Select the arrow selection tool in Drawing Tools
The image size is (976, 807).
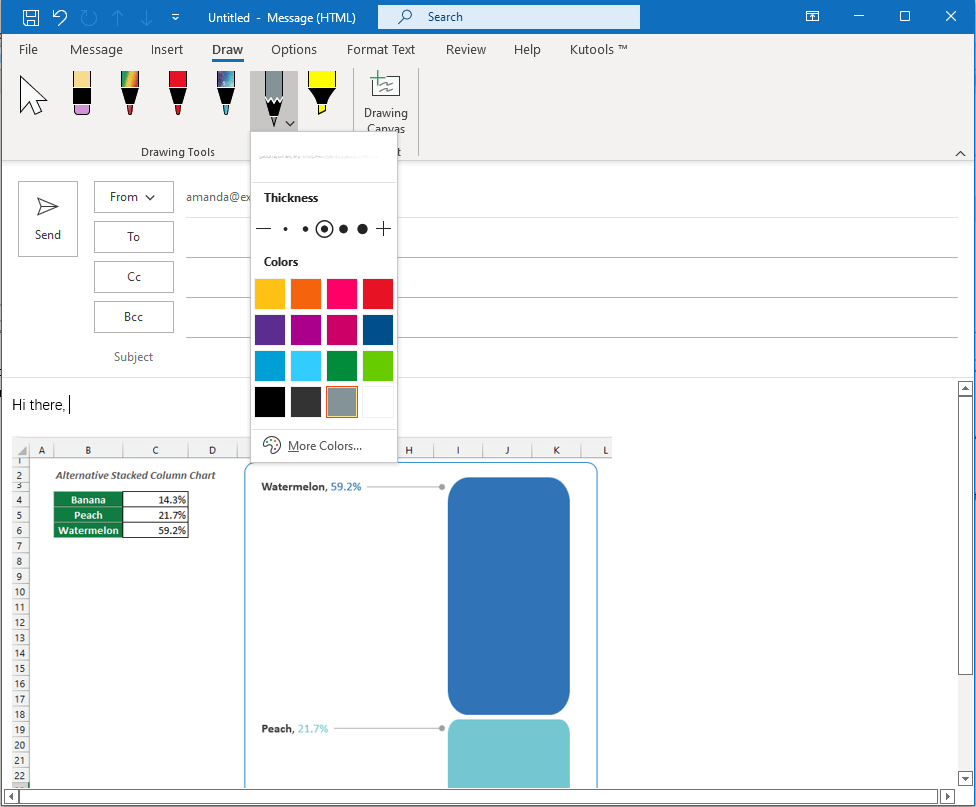pos(33,93)
